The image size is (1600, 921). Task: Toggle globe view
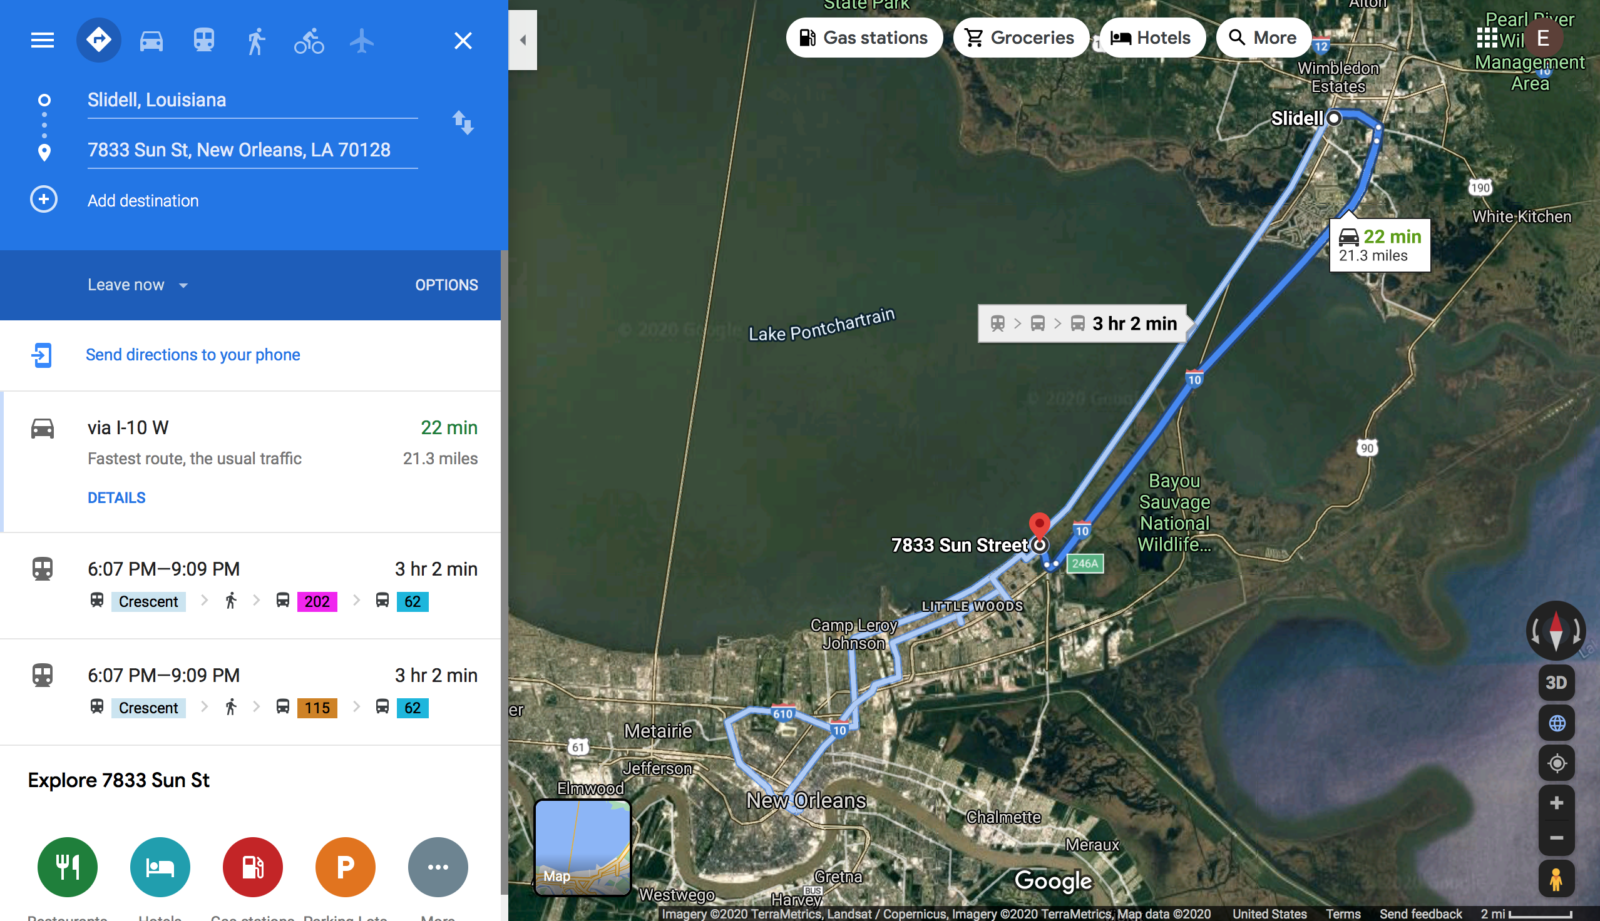click(1556, 724)
